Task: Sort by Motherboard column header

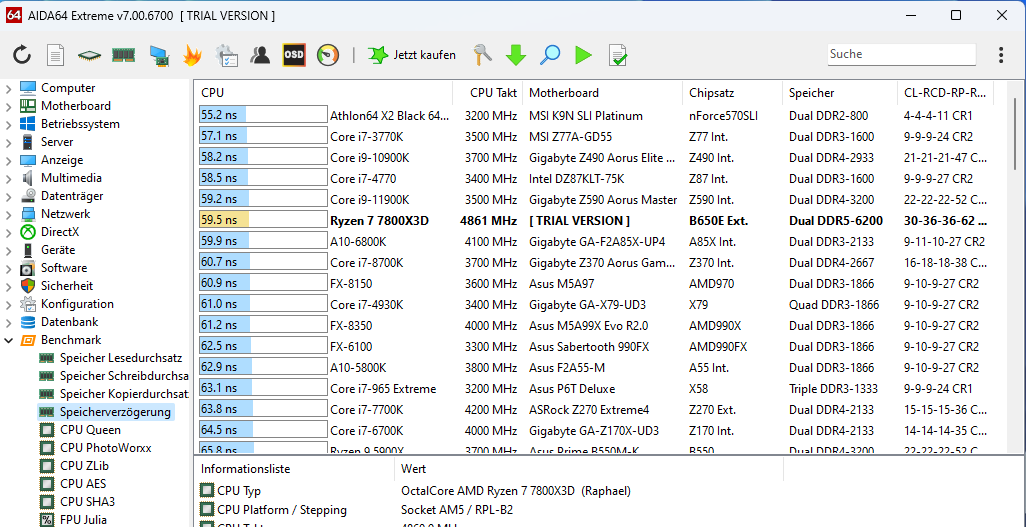Action: coord(603,93)
